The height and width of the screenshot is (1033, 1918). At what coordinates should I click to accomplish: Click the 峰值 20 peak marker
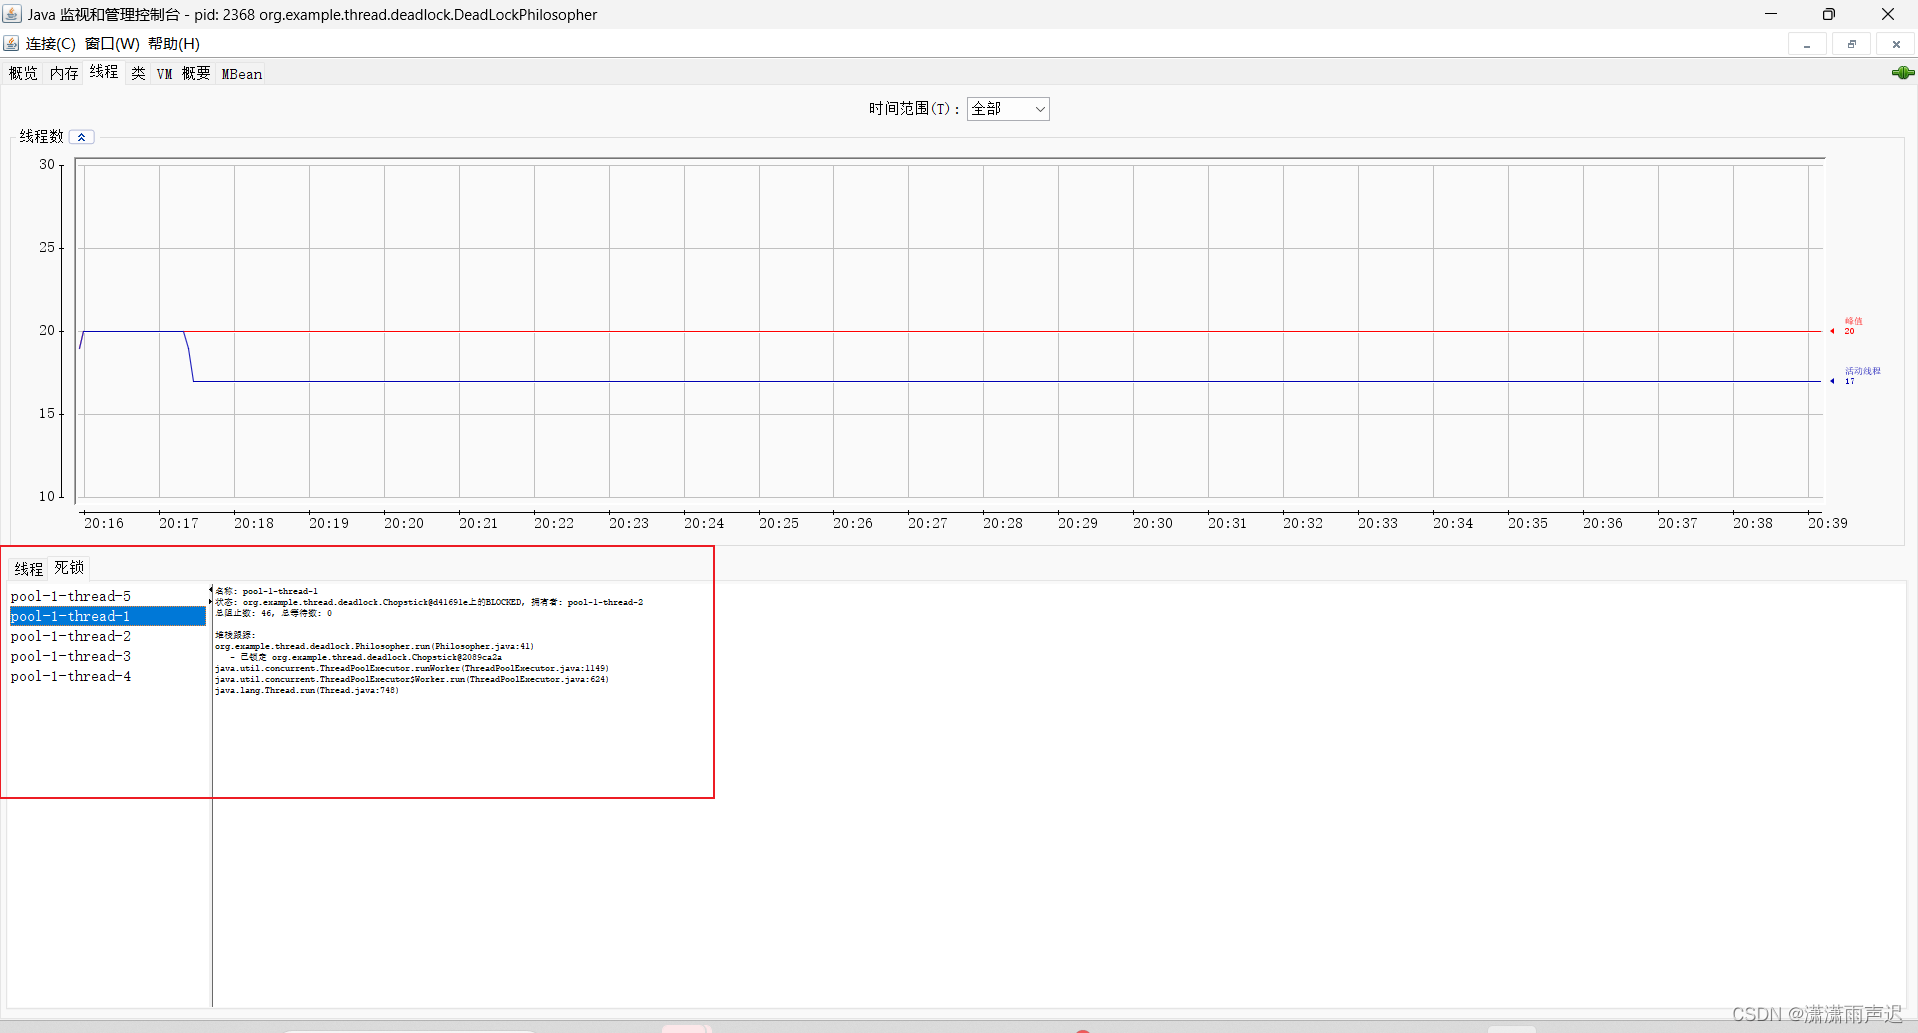tap(1848, 326)
